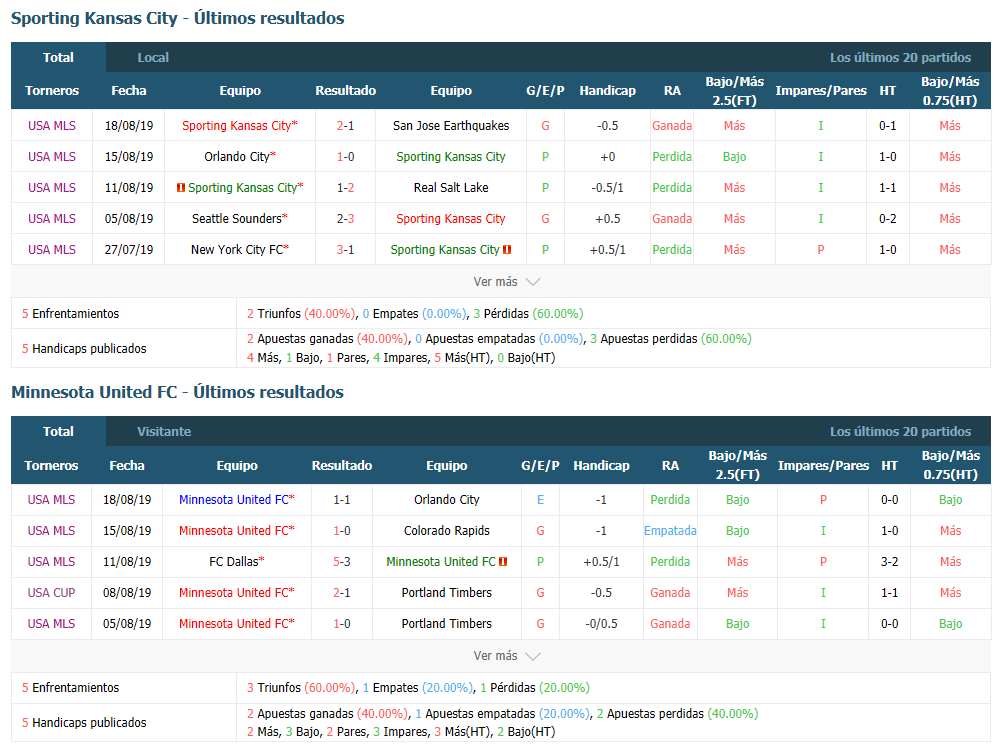Screen dimensions: 1002x746
Task: Open Portland Timbers link in USA CUP row
Action: click(x=446, y=593)
